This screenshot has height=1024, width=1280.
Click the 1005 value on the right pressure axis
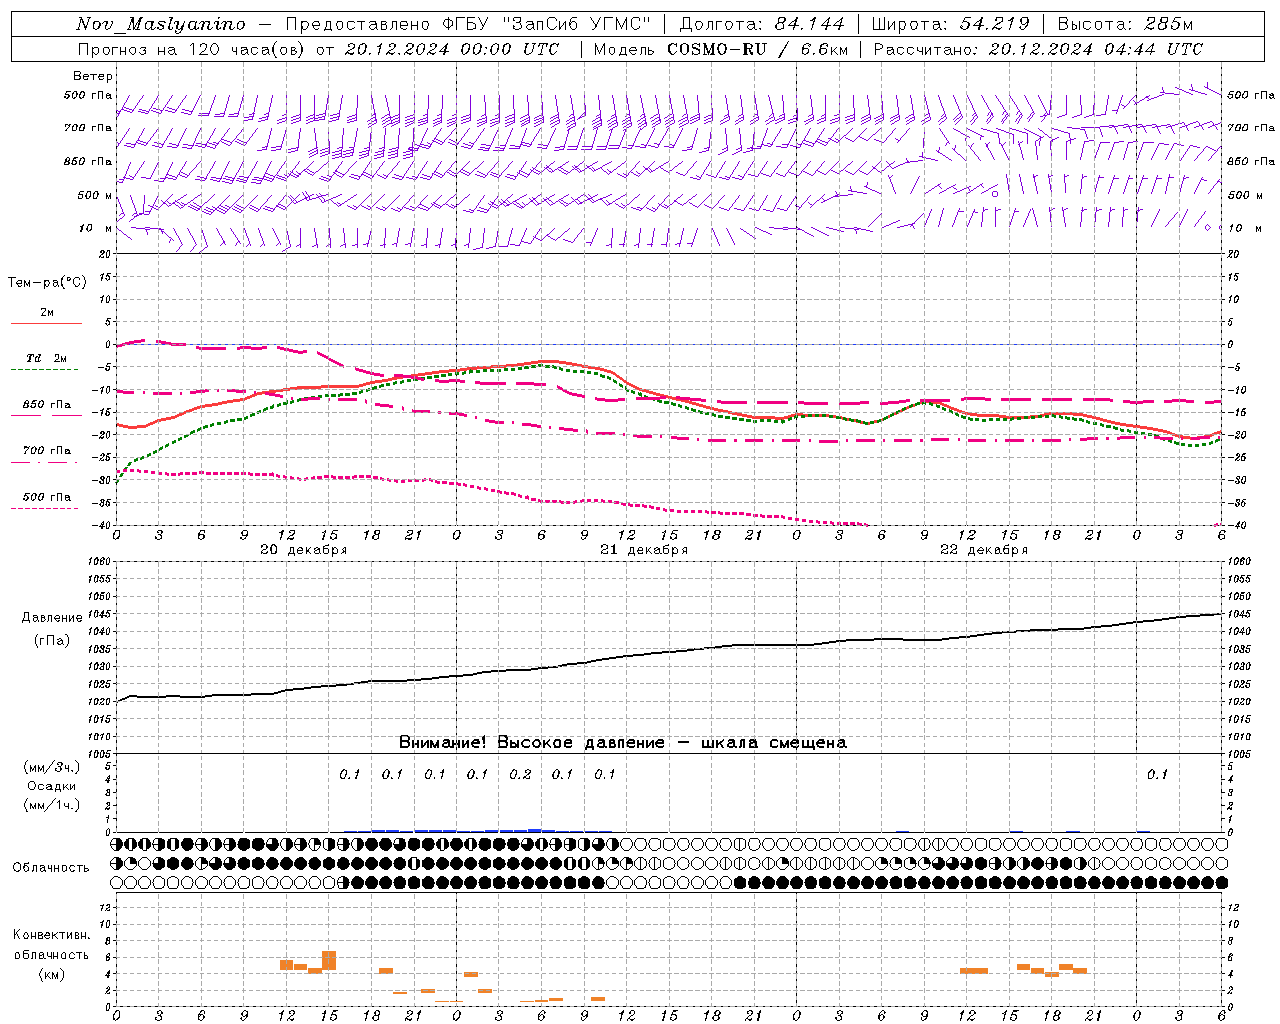(1238, 754)
